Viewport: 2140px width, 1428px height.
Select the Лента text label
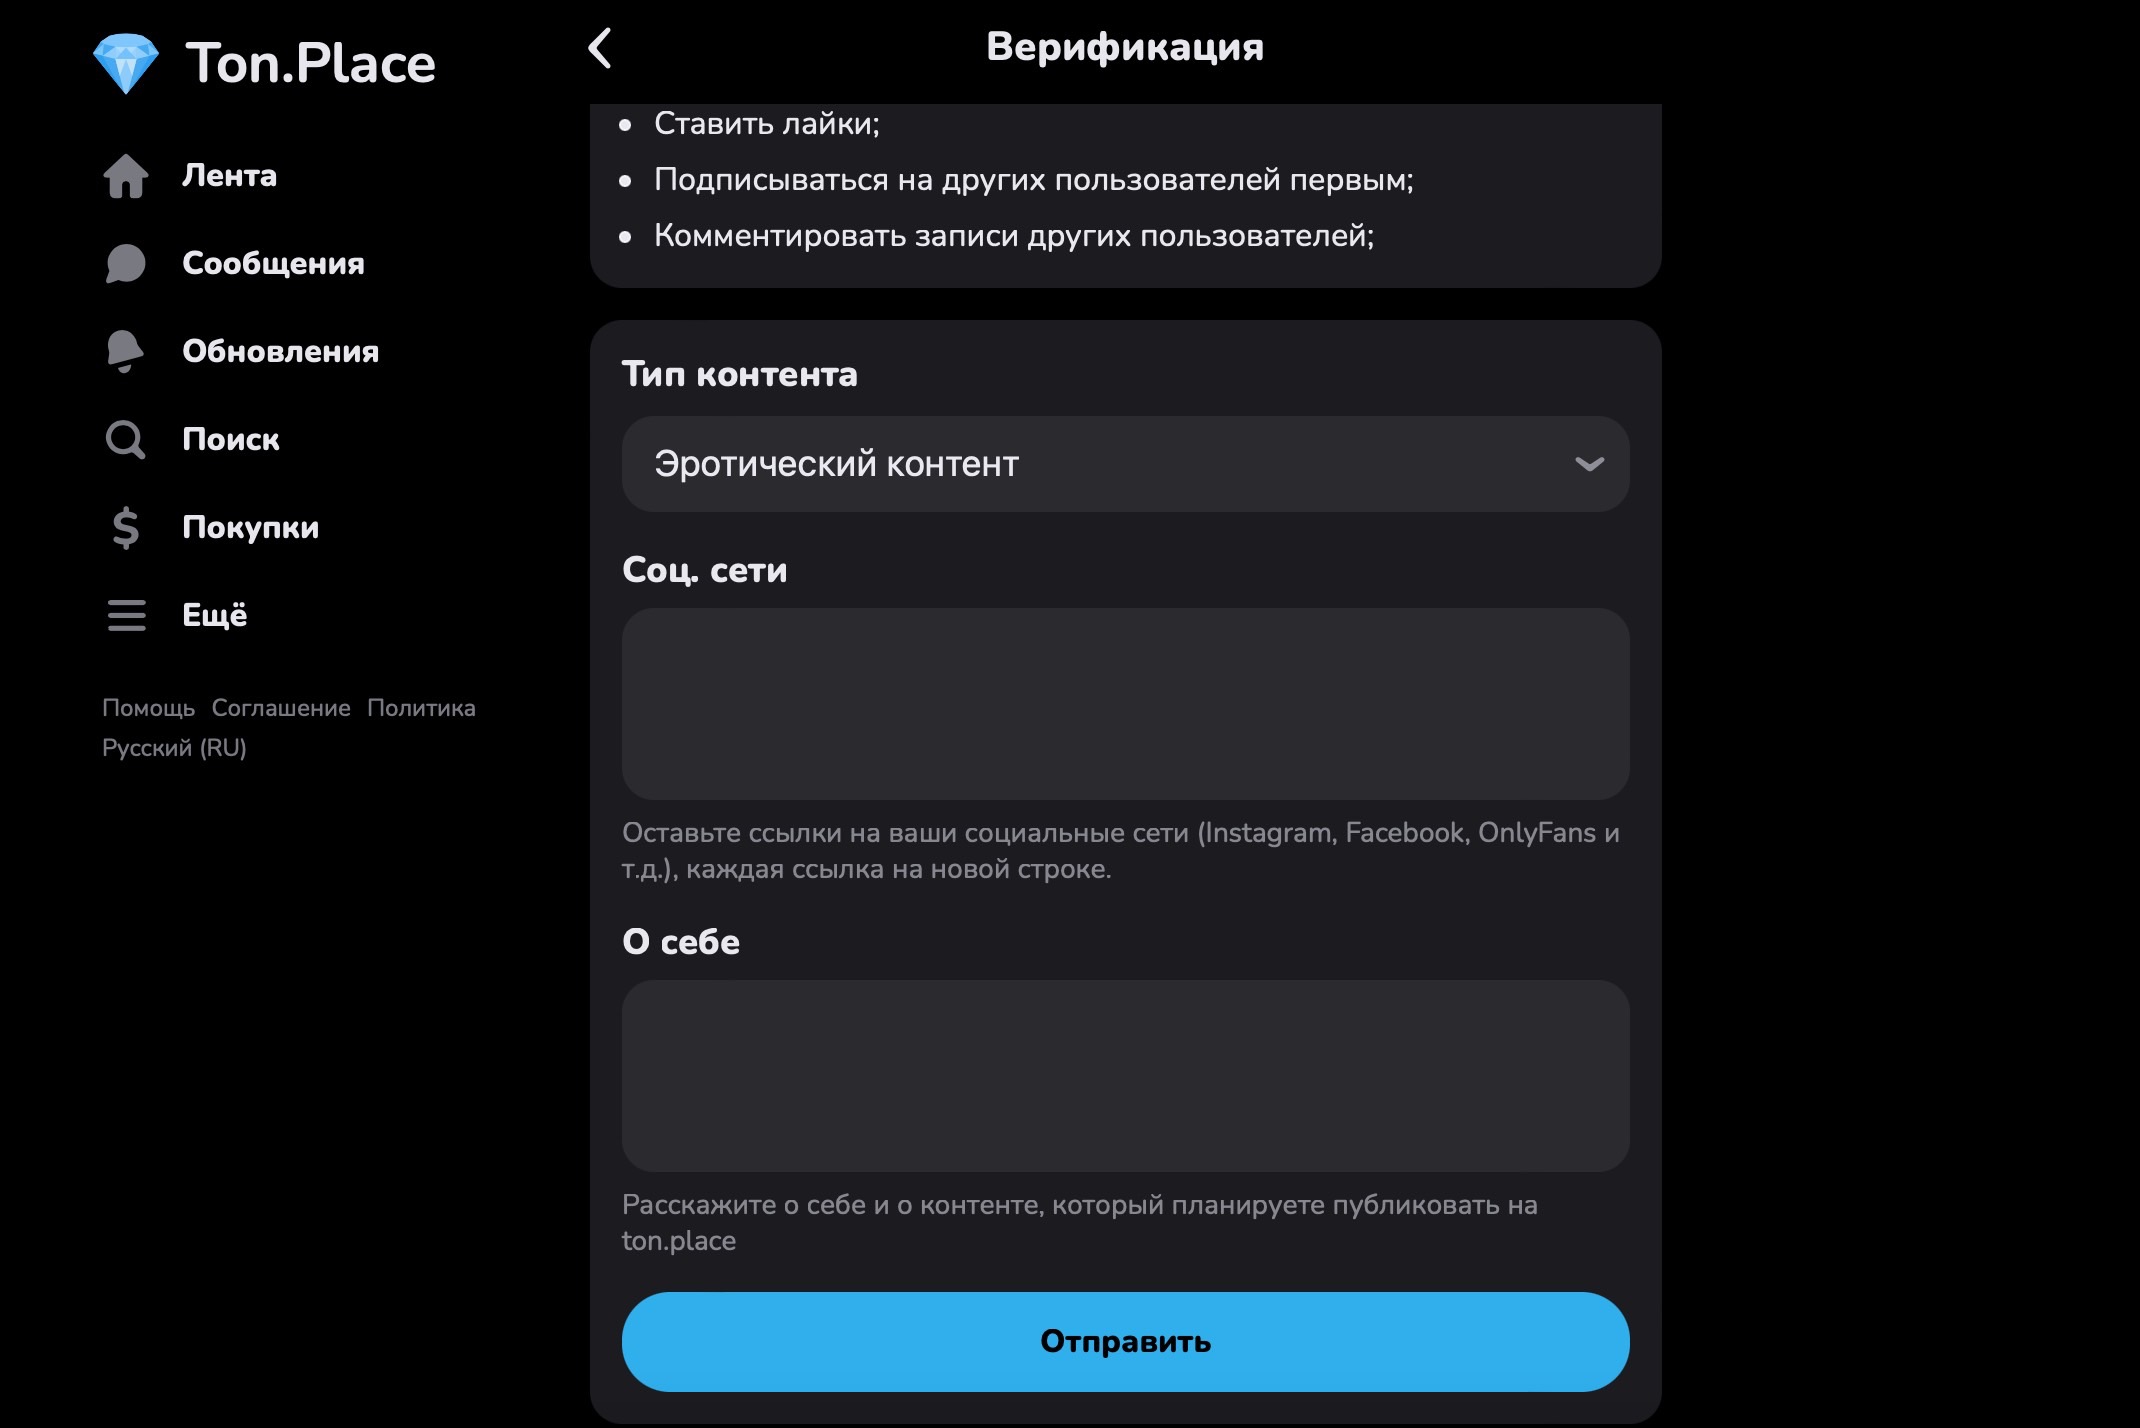click(x=229, y=176)
